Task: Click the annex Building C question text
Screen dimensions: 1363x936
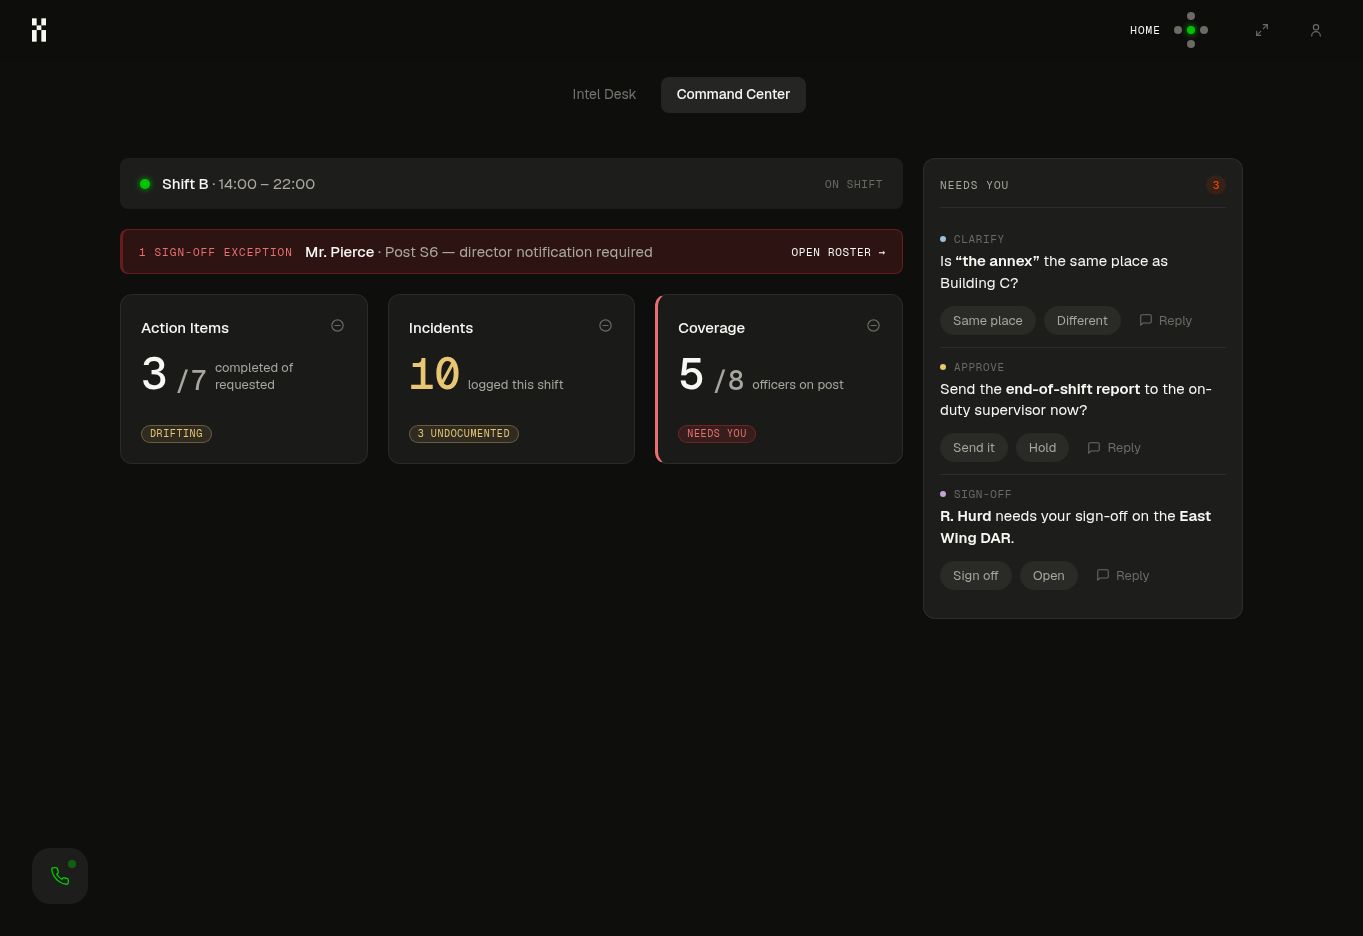Action: click(x=1054, y=272)
